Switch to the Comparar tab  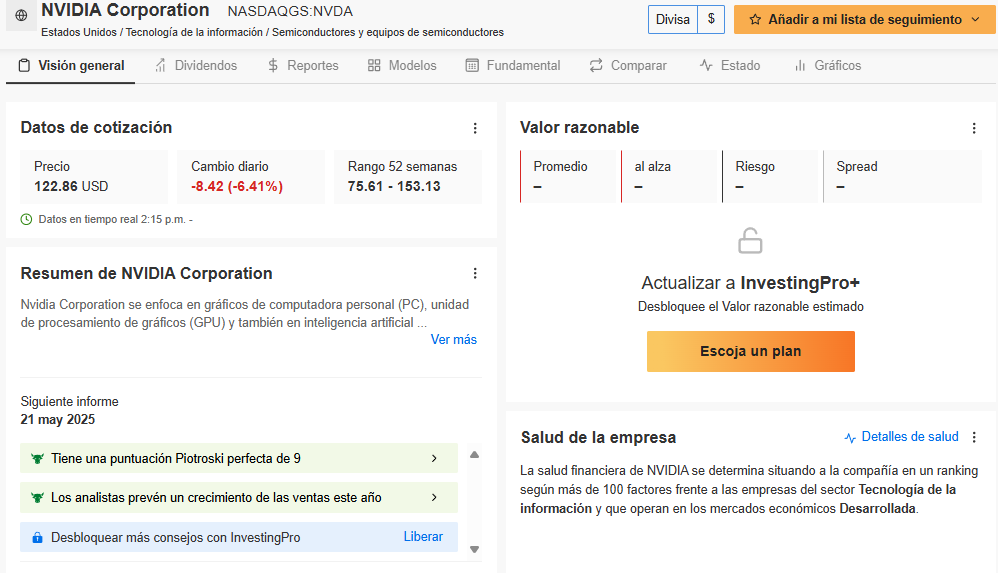[x=628, y=66]
